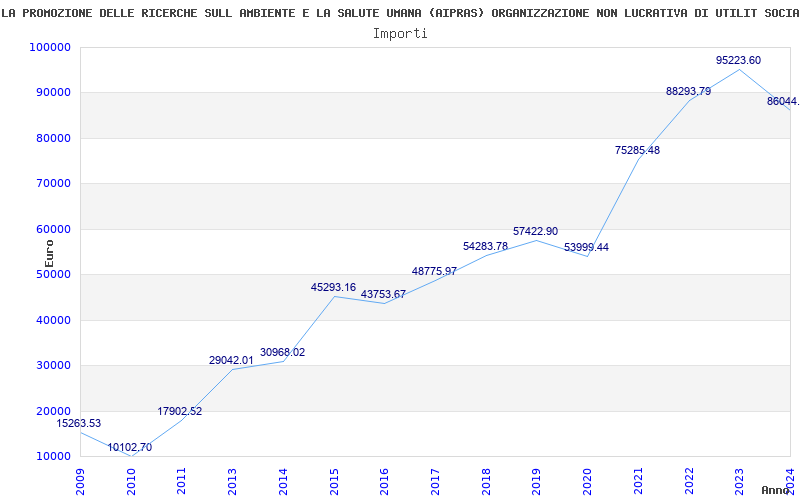Click the Anno x-axis title

[776, 490]
